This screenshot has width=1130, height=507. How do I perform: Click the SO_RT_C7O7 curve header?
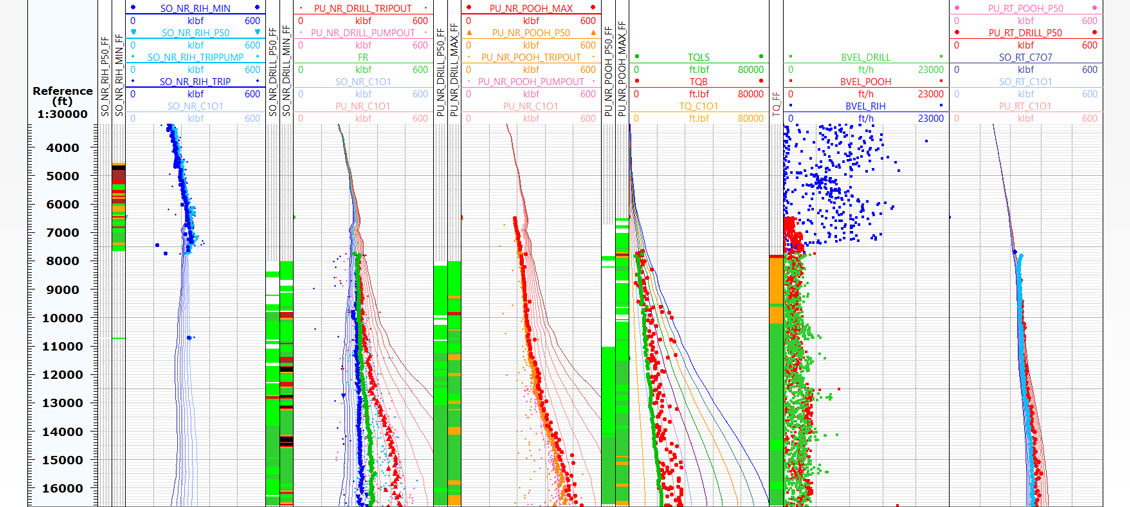[x=1026, y=57]
